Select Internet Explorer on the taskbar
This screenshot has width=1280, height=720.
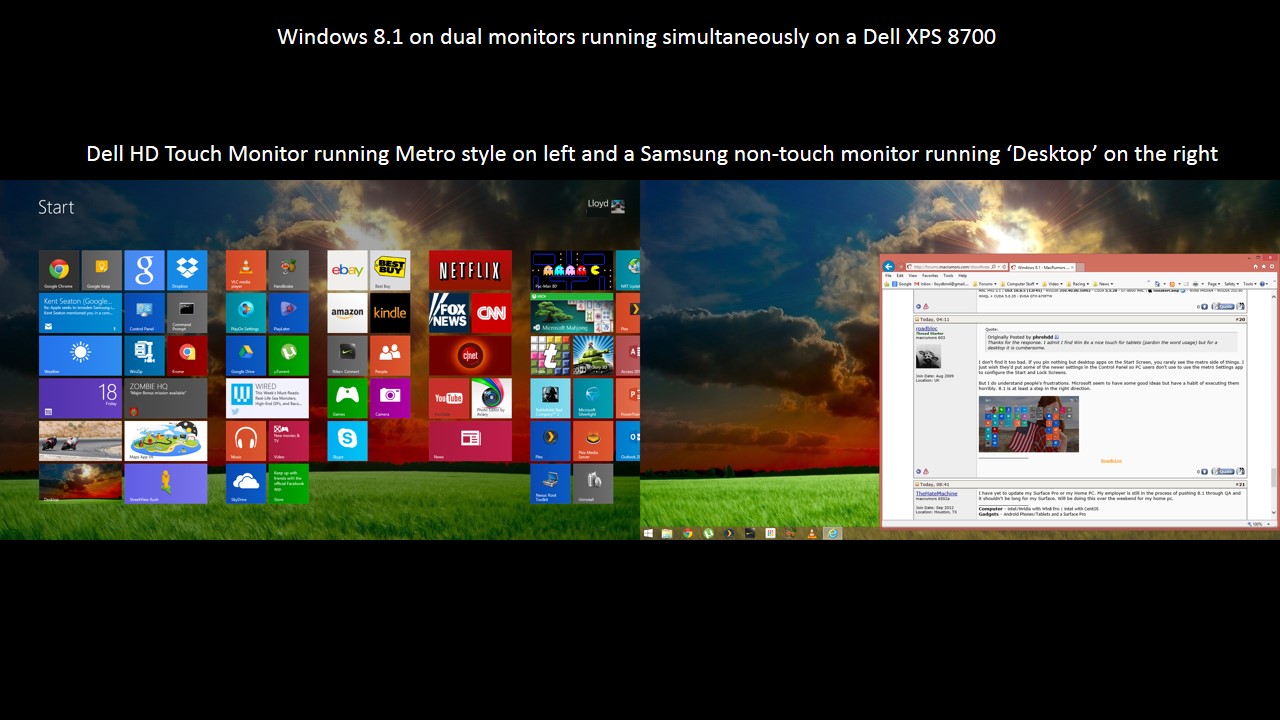pos(833,533)
